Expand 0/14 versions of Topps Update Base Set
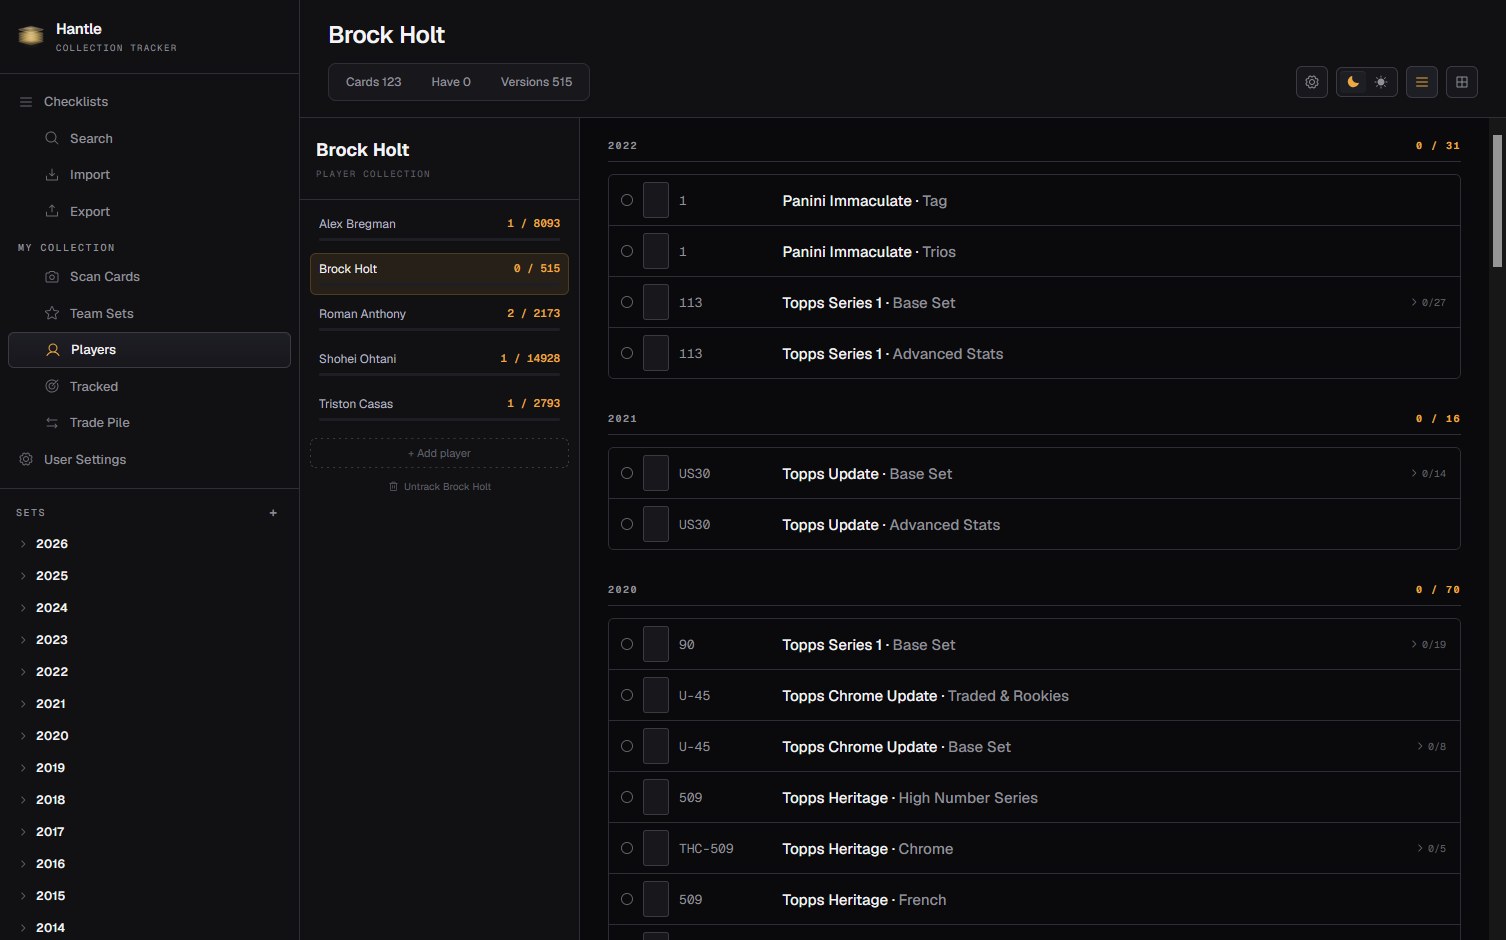This screenshot has width=1506, height=940. (1429, 473)
